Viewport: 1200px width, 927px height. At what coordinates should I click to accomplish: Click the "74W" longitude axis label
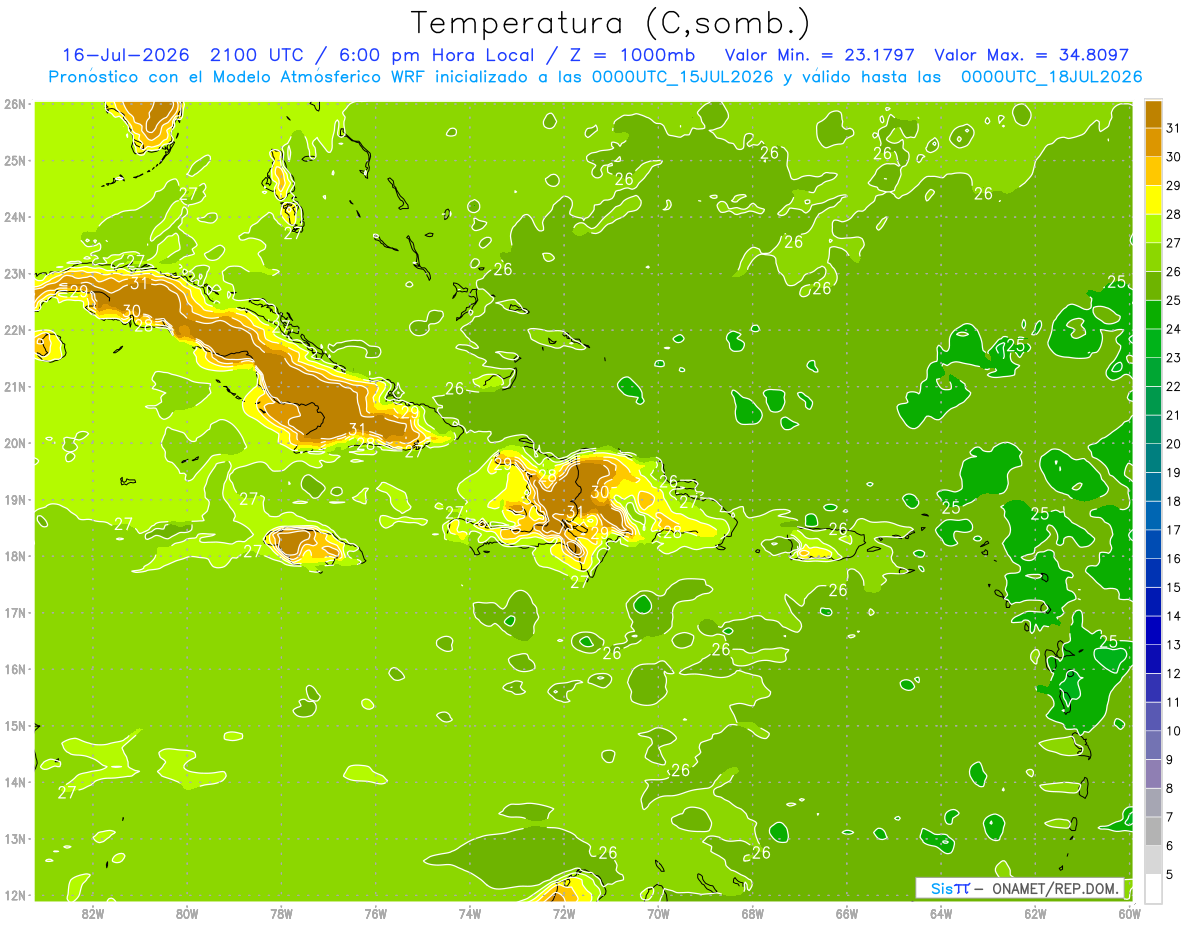(469, 912)
